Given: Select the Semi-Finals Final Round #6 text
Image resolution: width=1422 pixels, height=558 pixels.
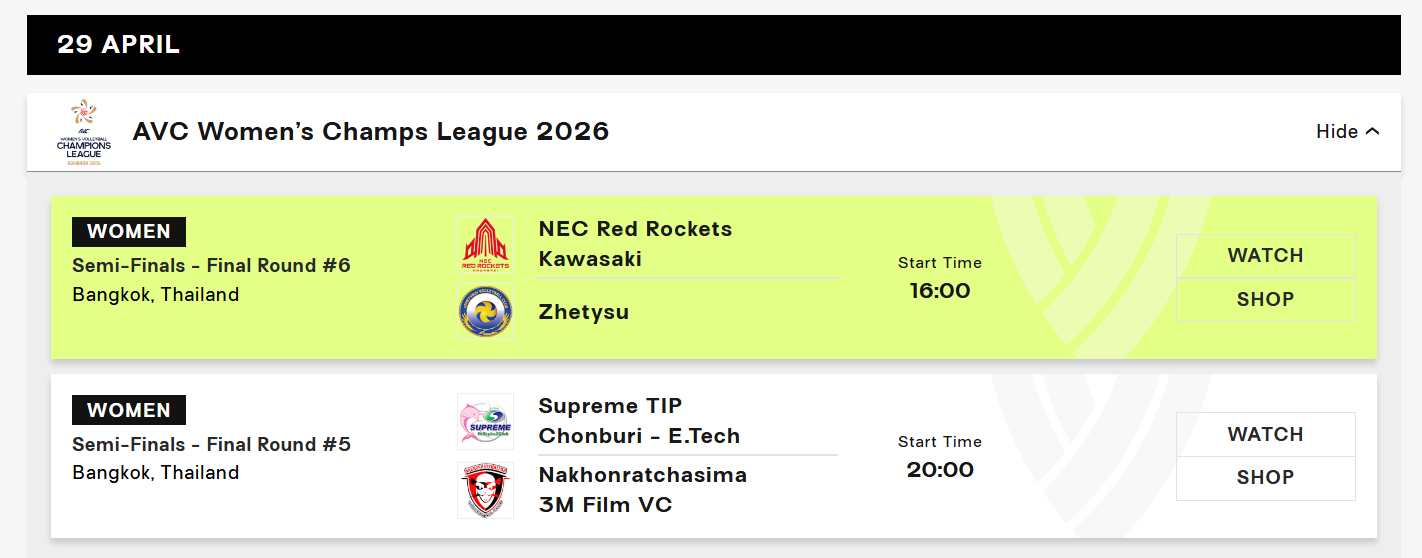Looking at the screenshot, I should click(212, 266).
